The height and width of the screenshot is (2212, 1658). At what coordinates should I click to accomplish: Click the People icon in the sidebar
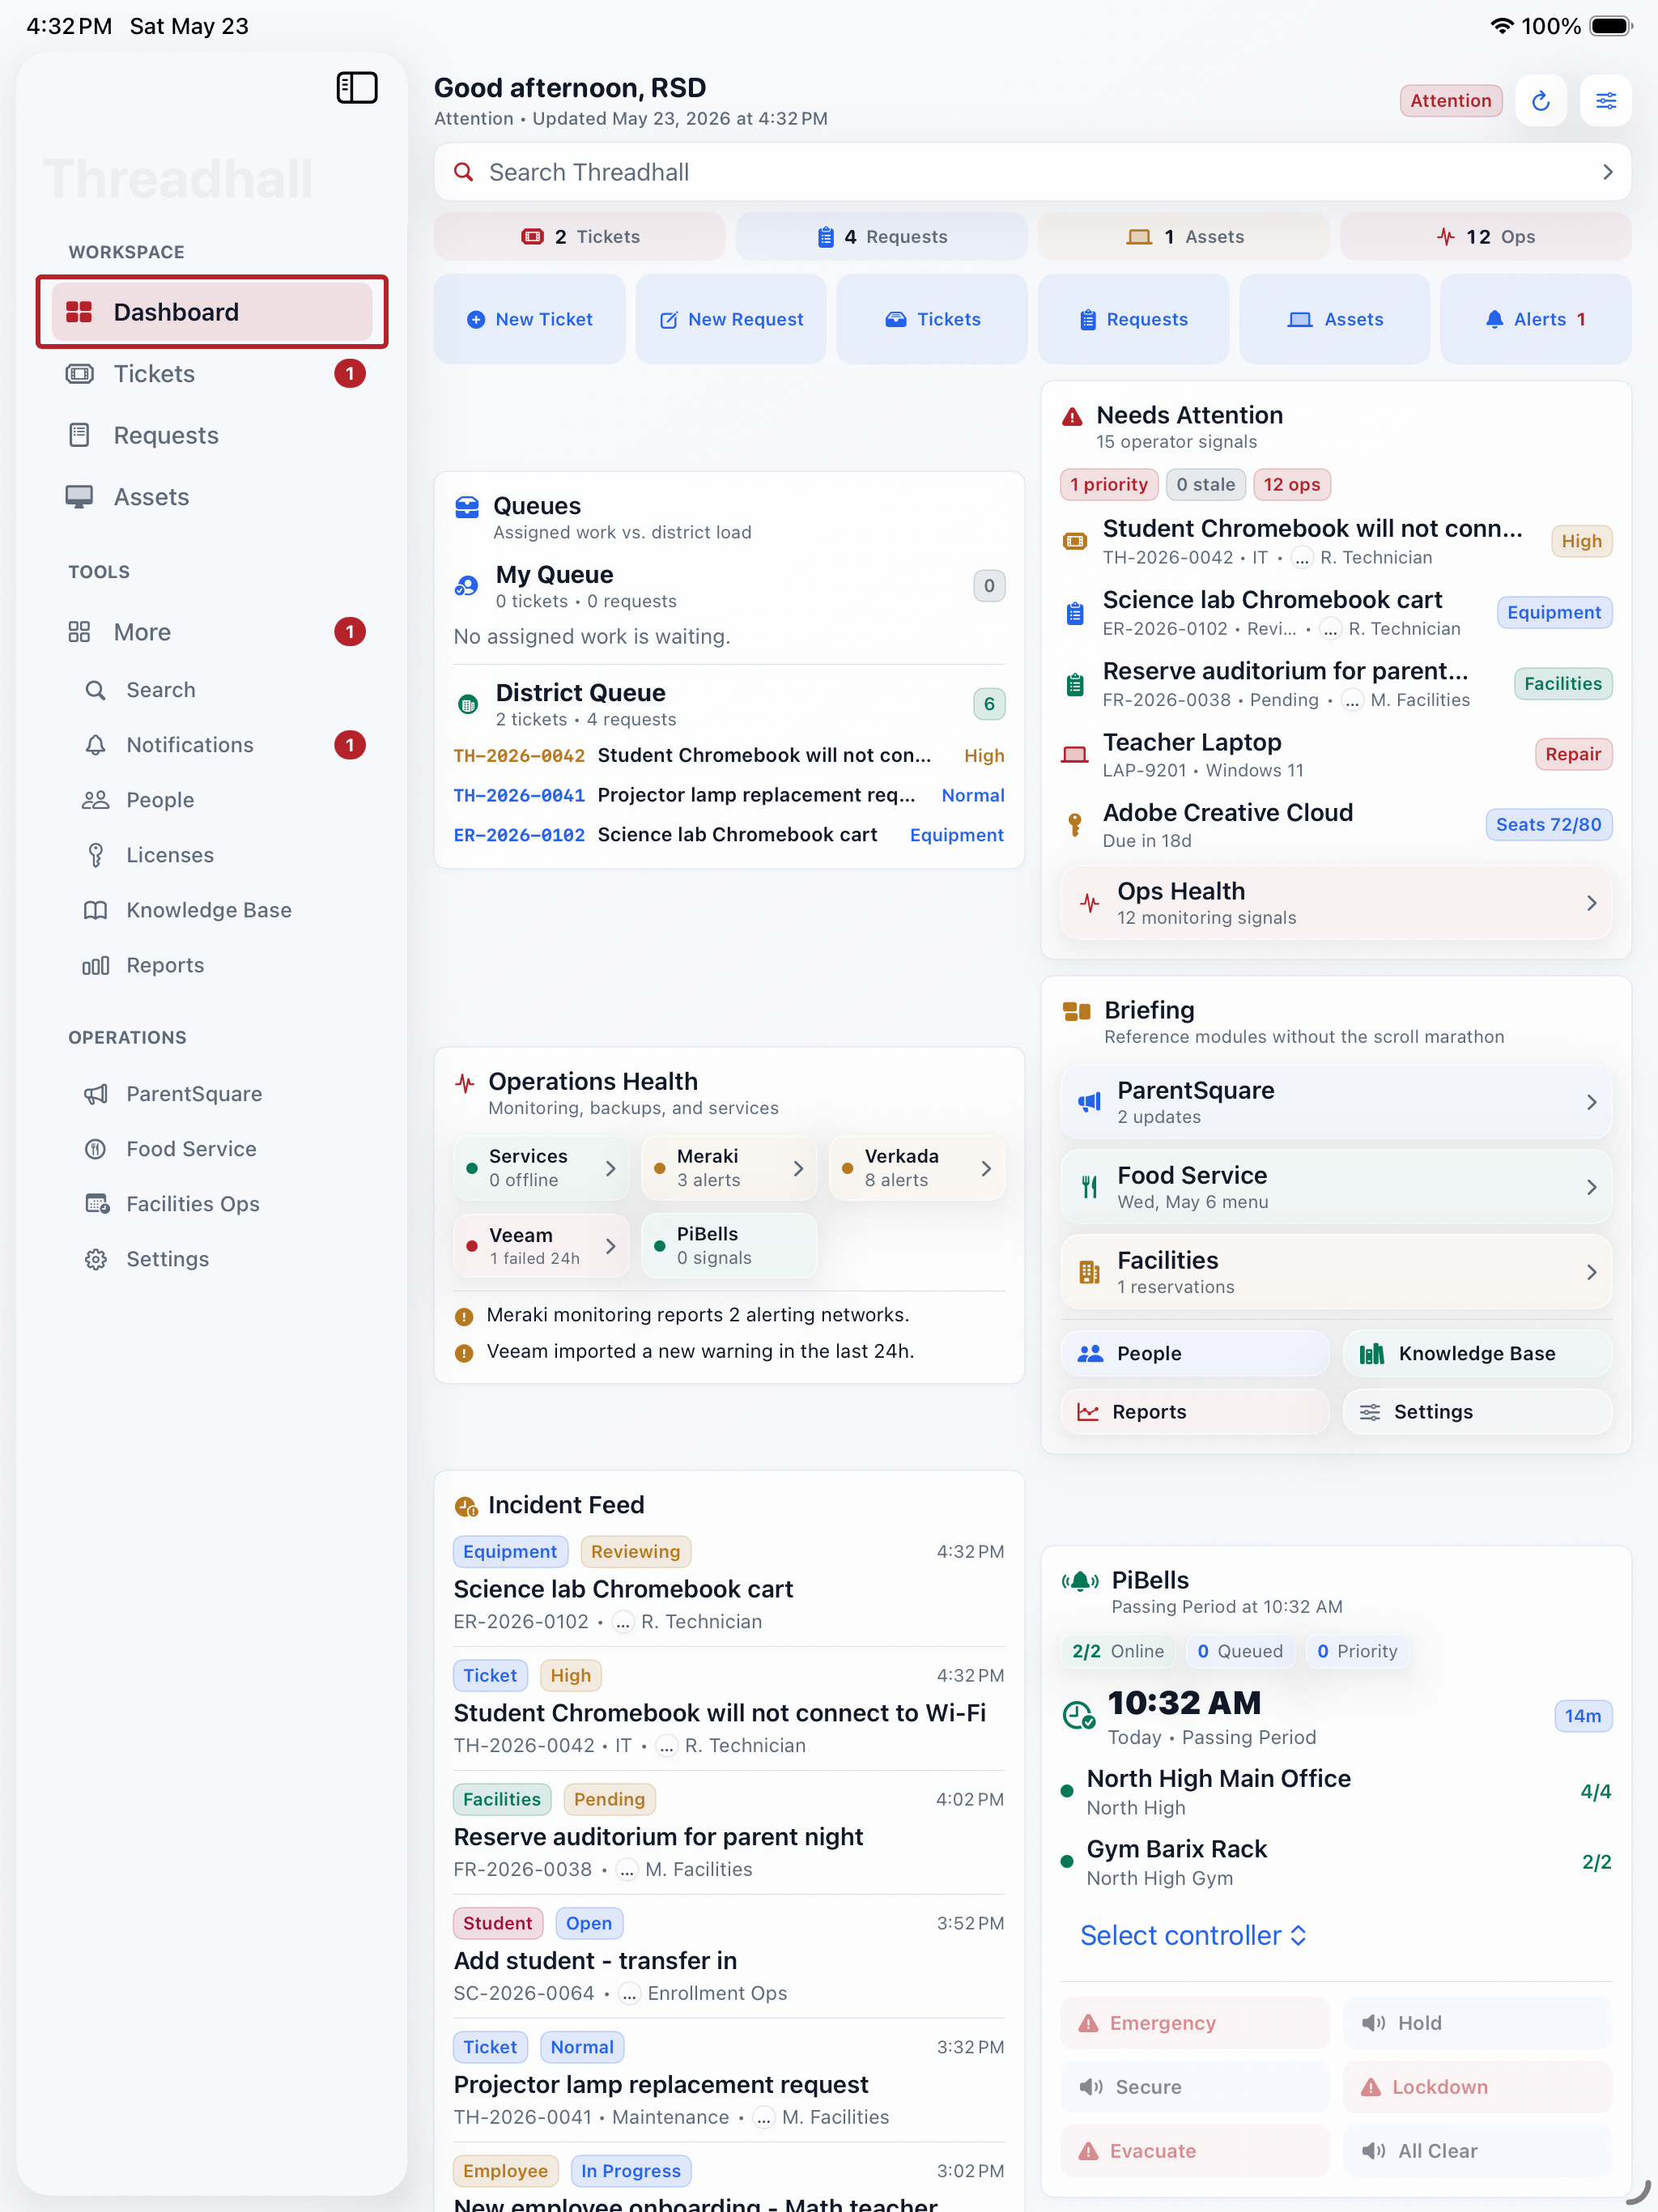click(x=95, y=800)
